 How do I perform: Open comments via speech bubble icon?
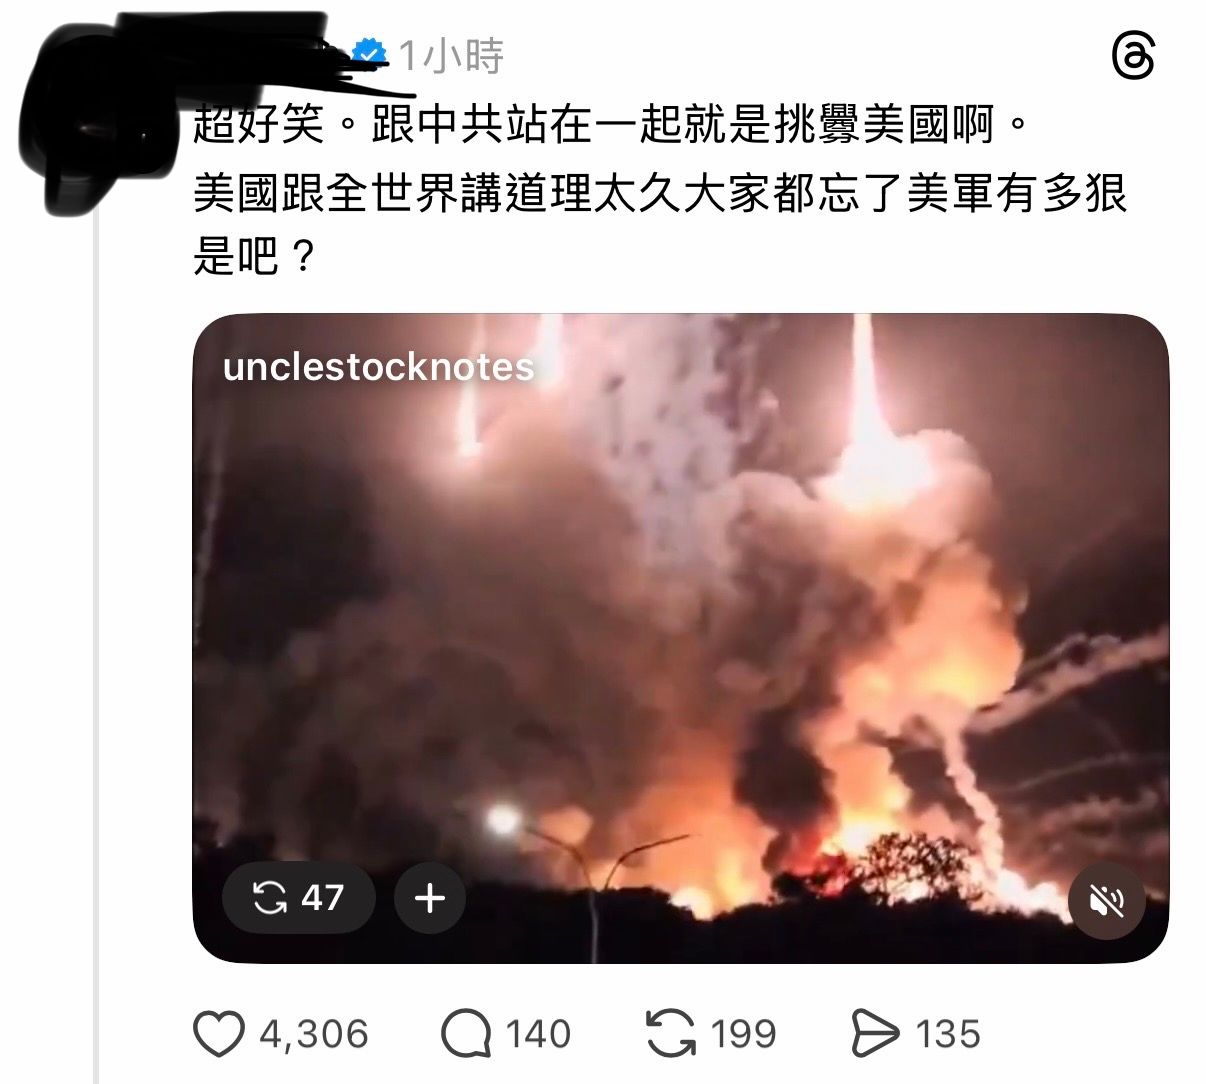[x=466, y=1034]
